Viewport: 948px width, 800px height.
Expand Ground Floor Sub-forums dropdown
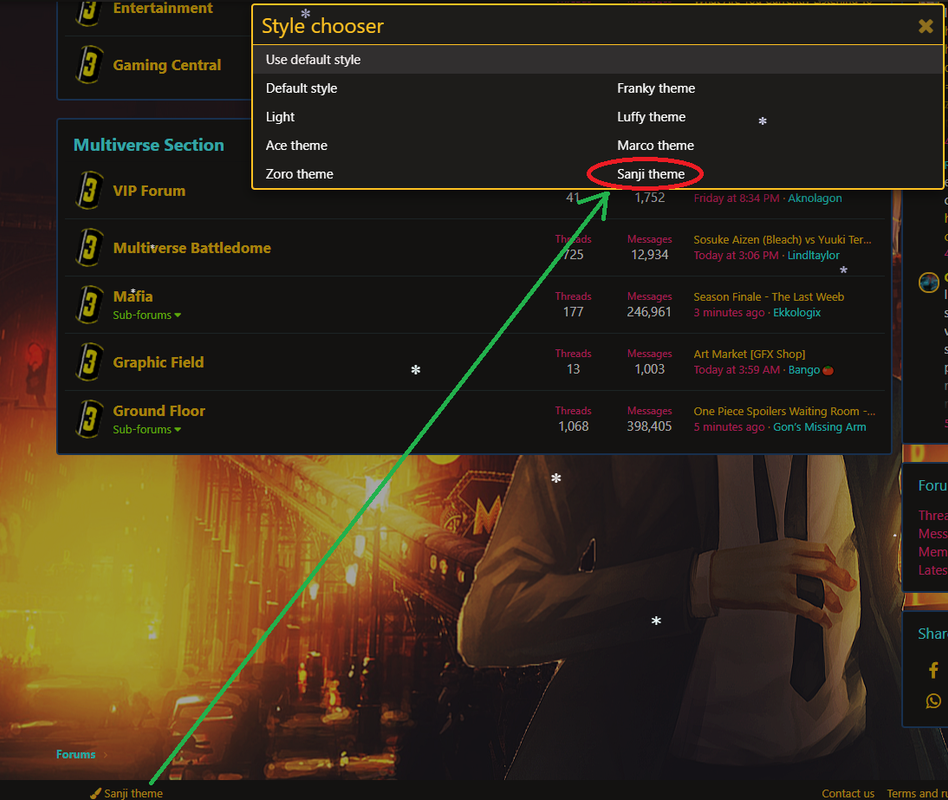click(147, 429)
